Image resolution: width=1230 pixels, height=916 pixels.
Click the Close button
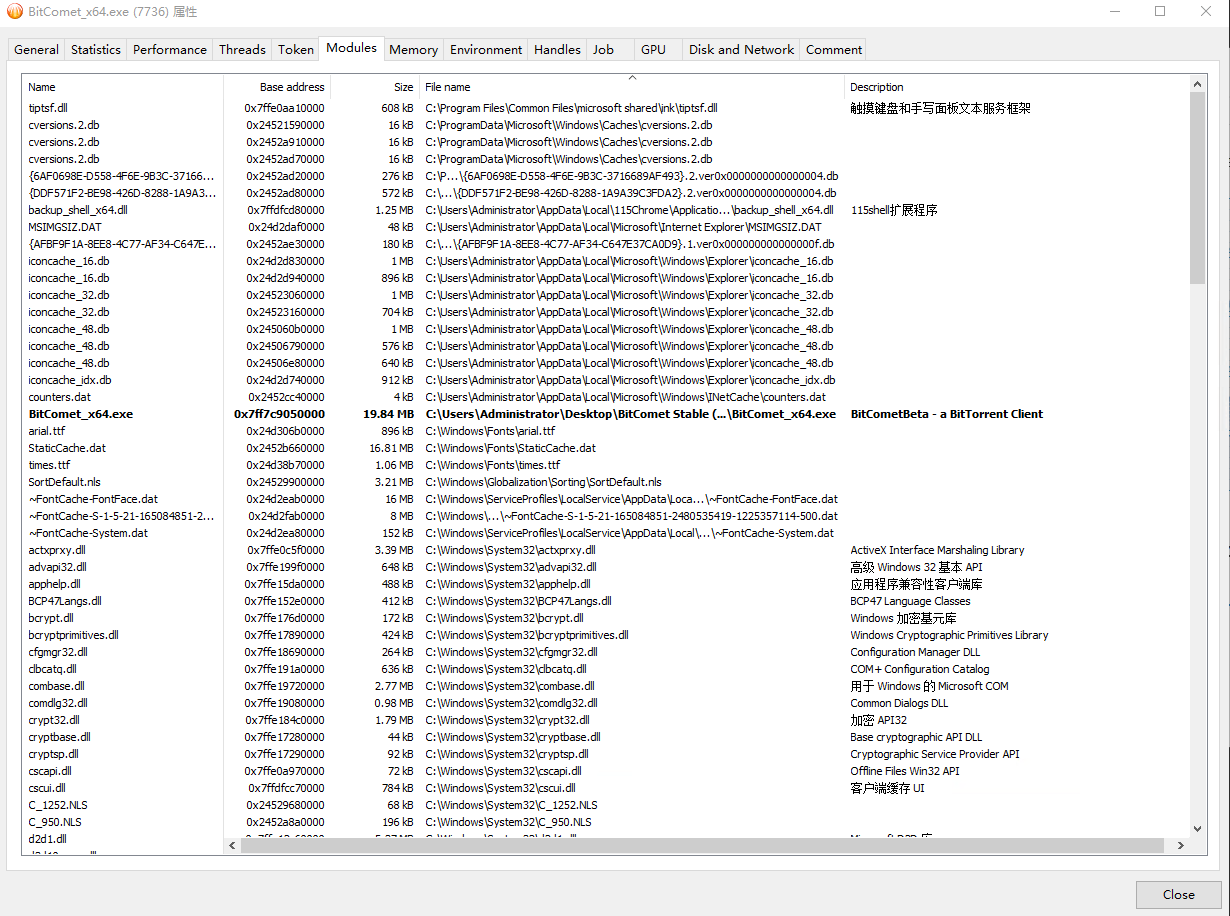click(1178, 894)
